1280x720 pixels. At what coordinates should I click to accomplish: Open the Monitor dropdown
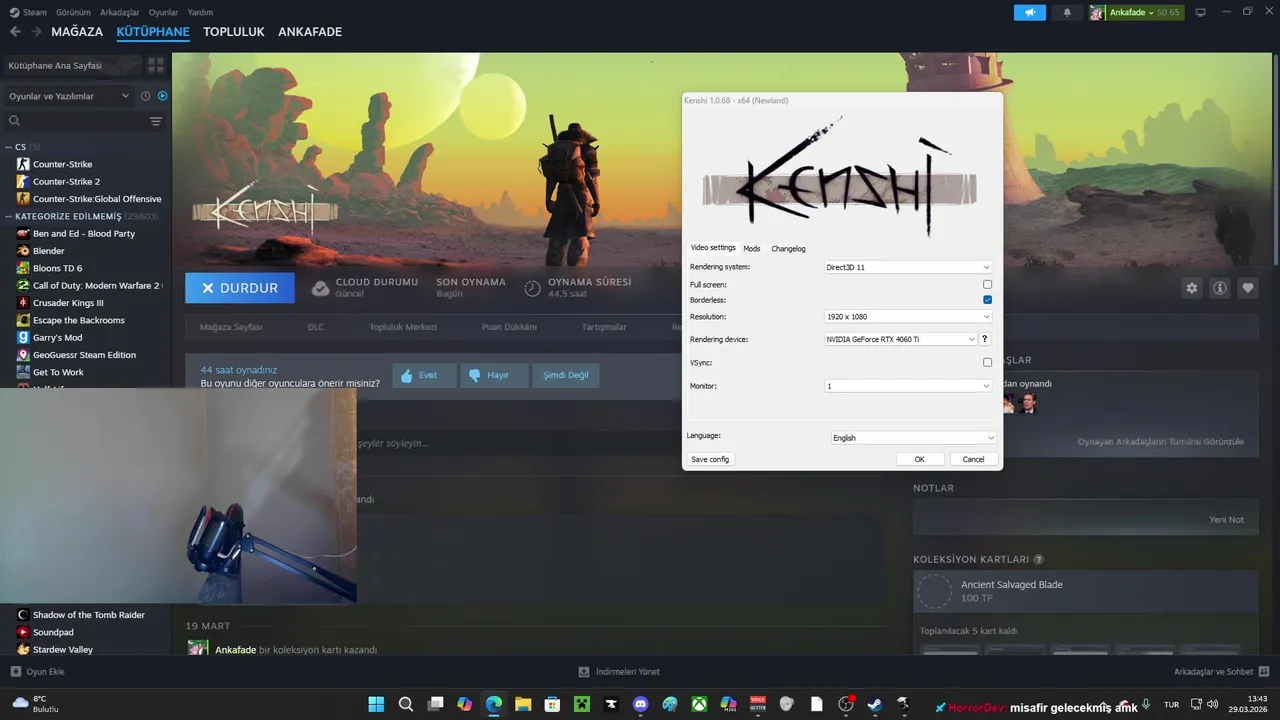[x=907, y=385]
